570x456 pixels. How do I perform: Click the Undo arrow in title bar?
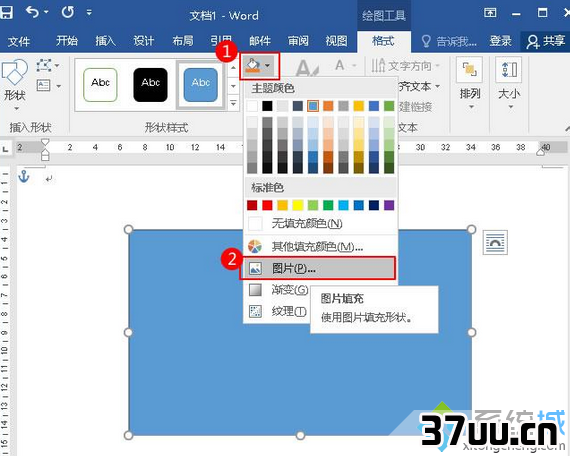[32, 12]
